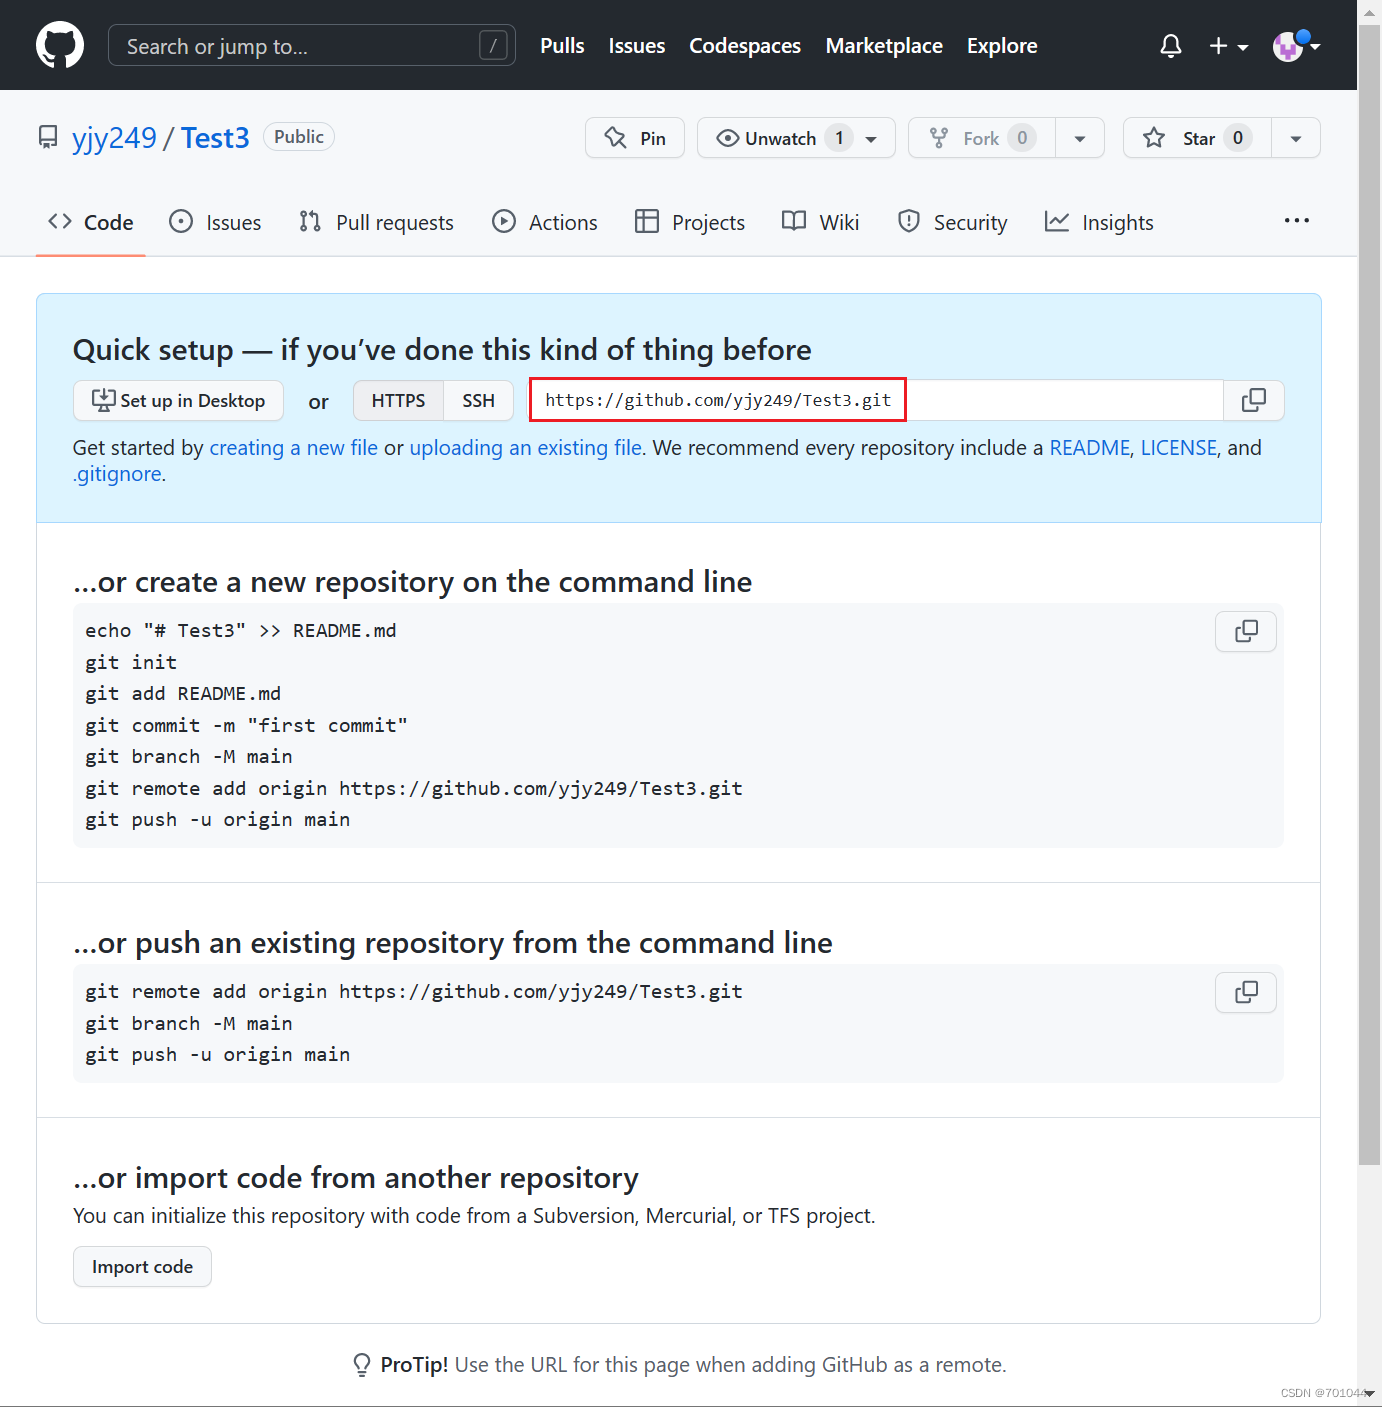Open the Security tab

(x=952, y=222)
